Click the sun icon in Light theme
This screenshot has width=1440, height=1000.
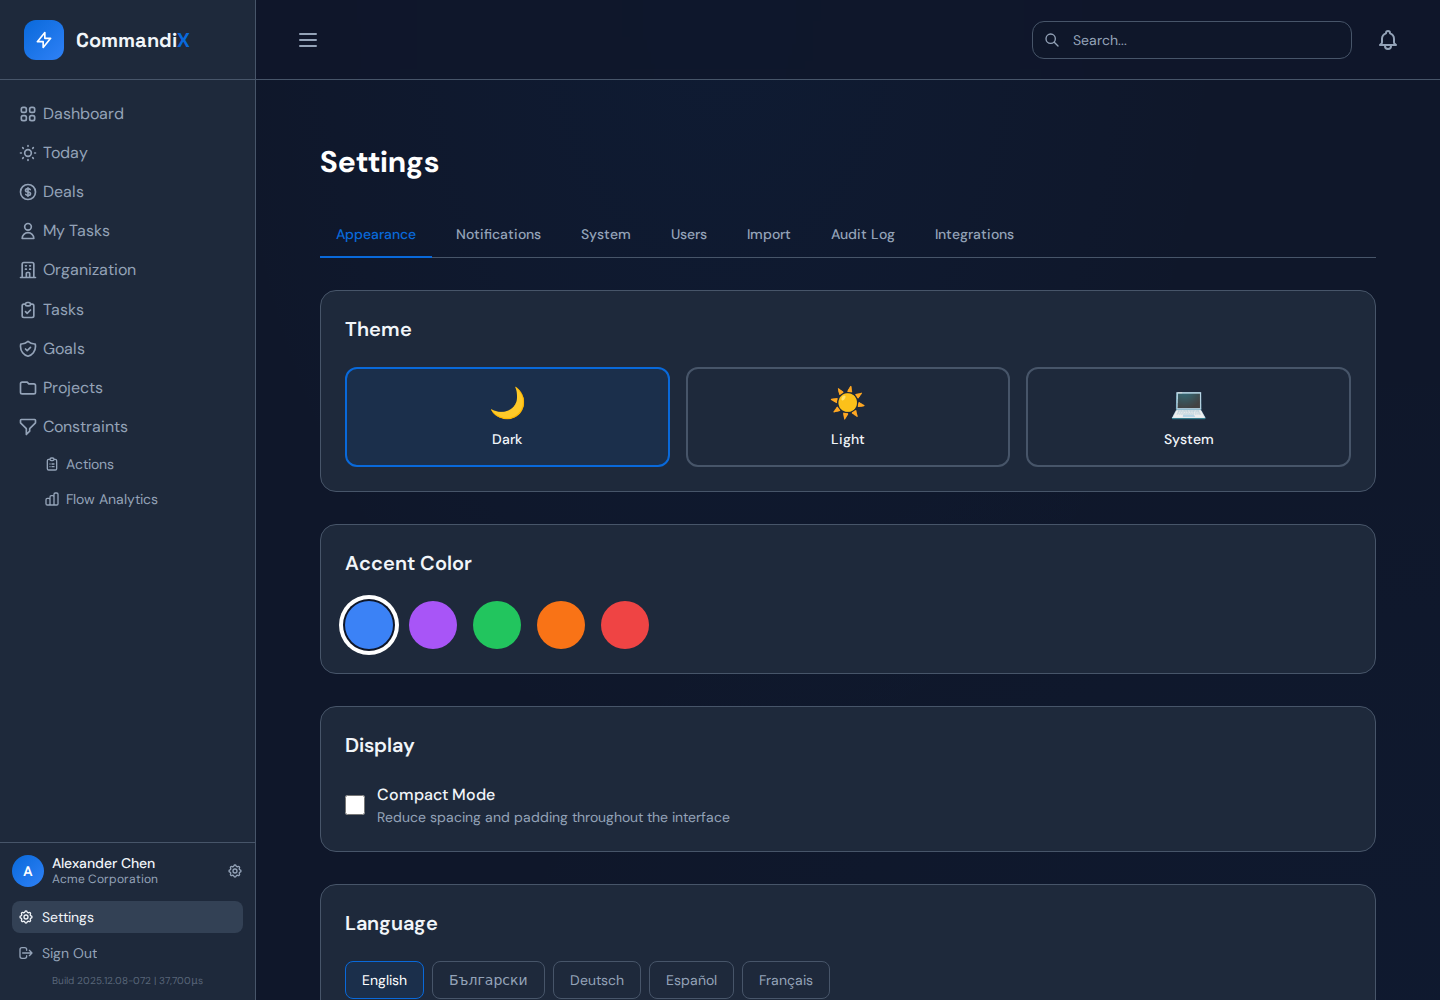coord(847,403)
